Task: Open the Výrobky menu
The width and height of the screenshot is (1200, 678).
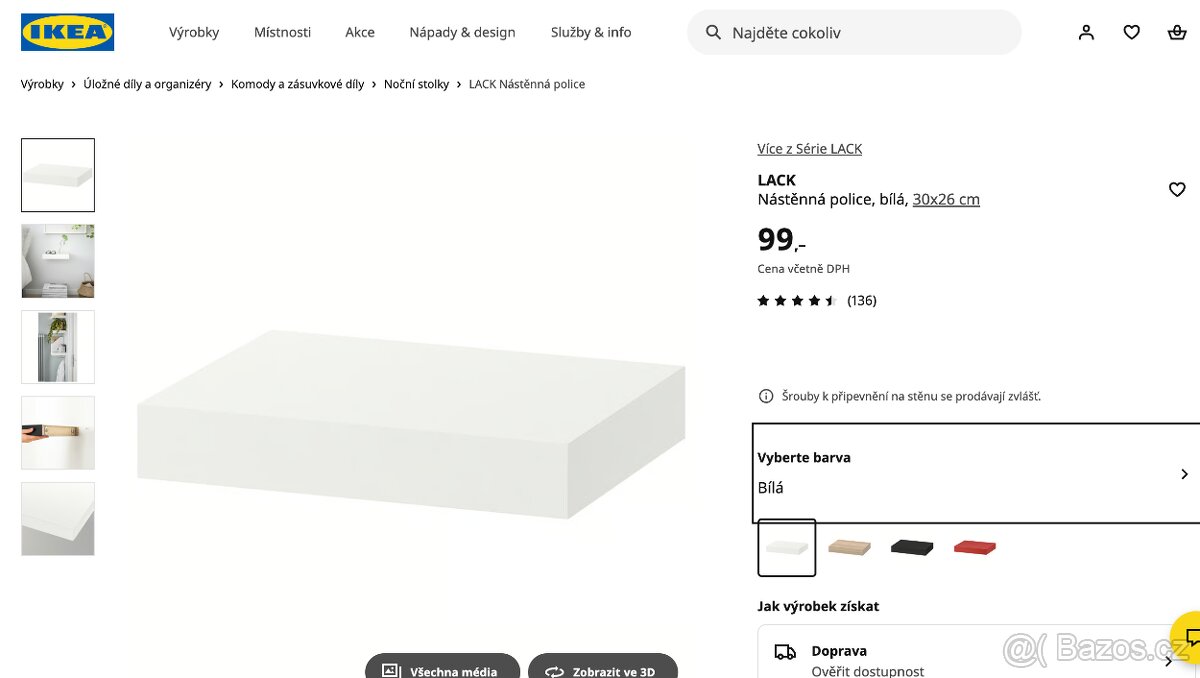Action: [x=194, y=32]
